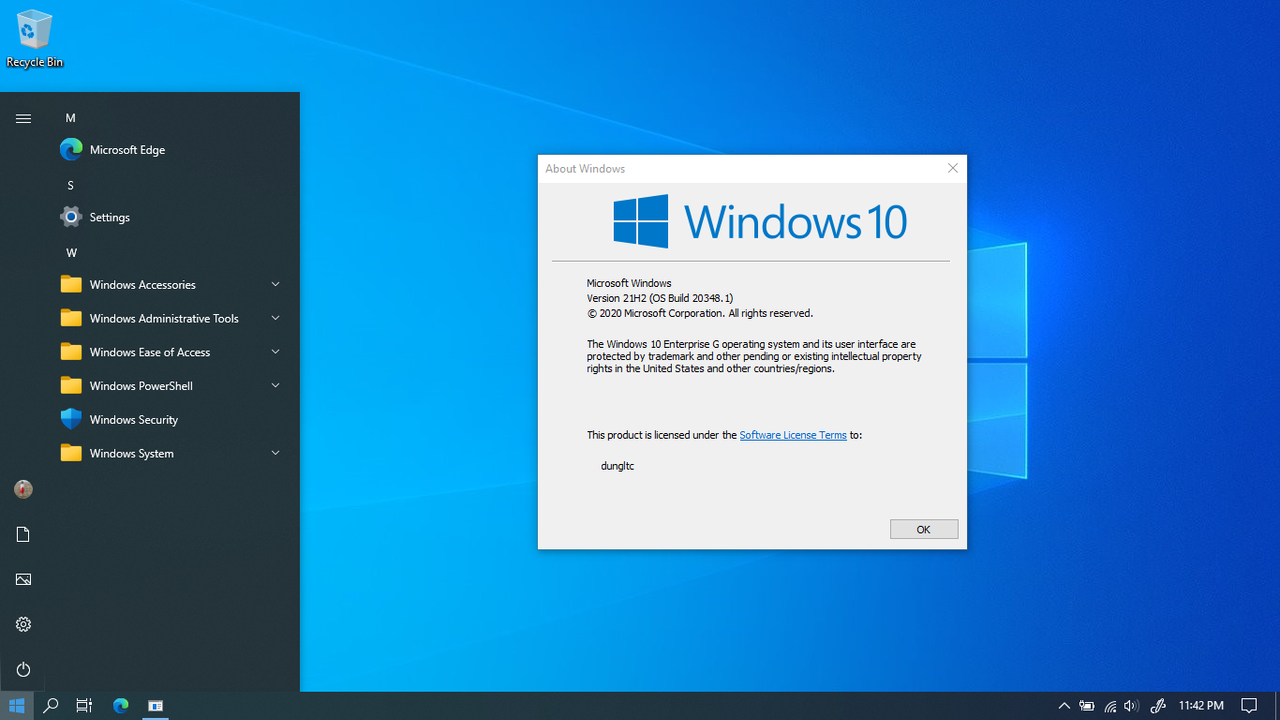Screen dimensions: 1280x720
Task: Open Microsoft Edge from the taskbar
Action: (x=121, y=706)
